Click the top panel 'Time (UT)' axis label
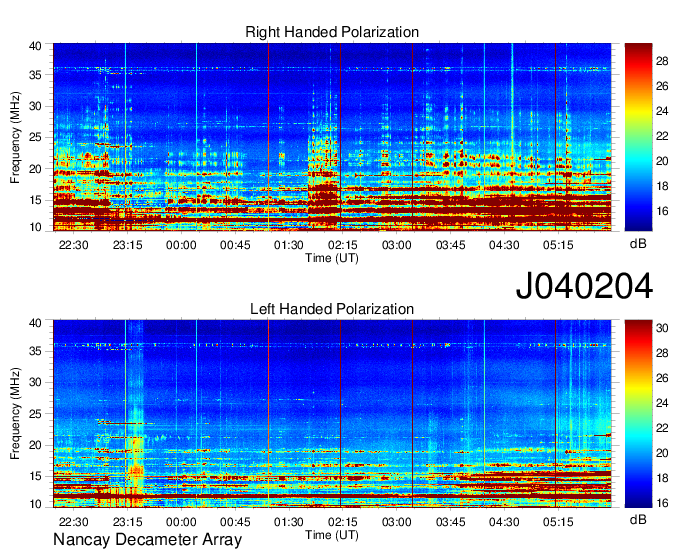 (332, 258)
